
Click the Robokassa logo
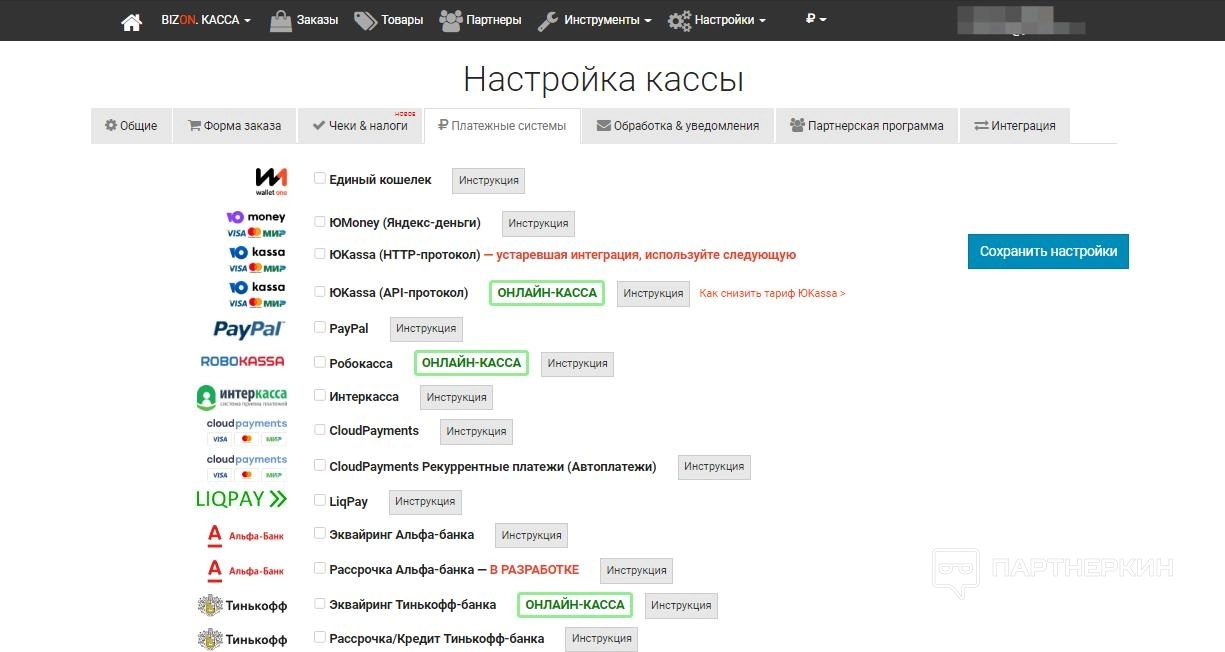point(242,361)
